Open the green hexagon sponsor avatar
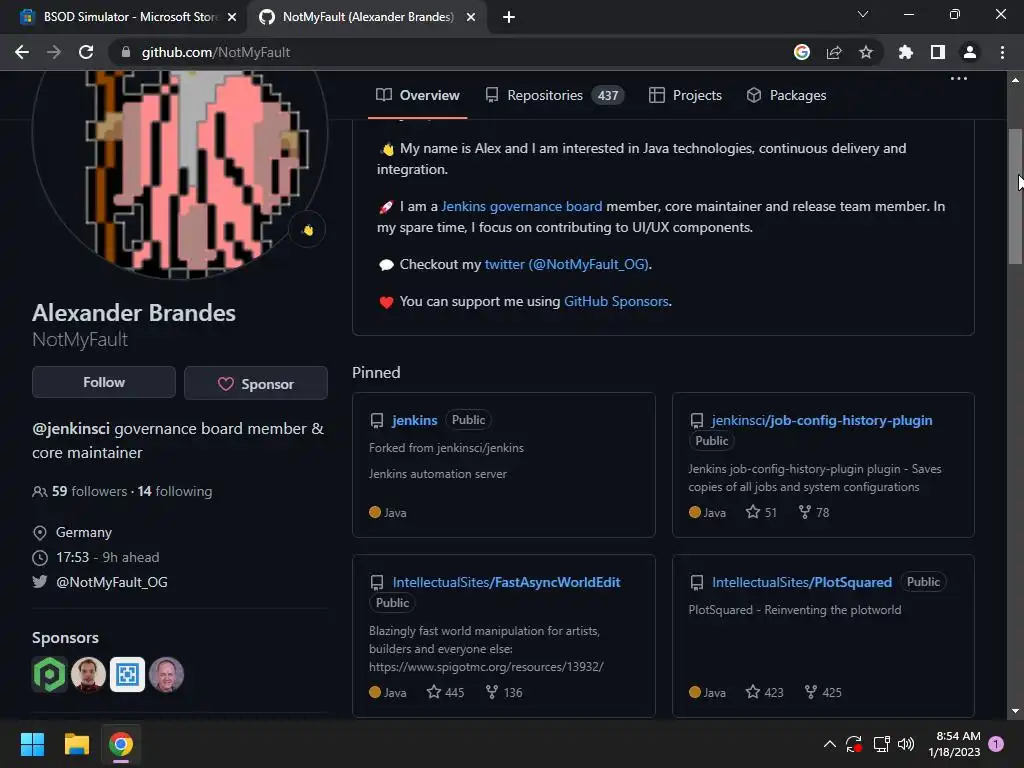 49,675
